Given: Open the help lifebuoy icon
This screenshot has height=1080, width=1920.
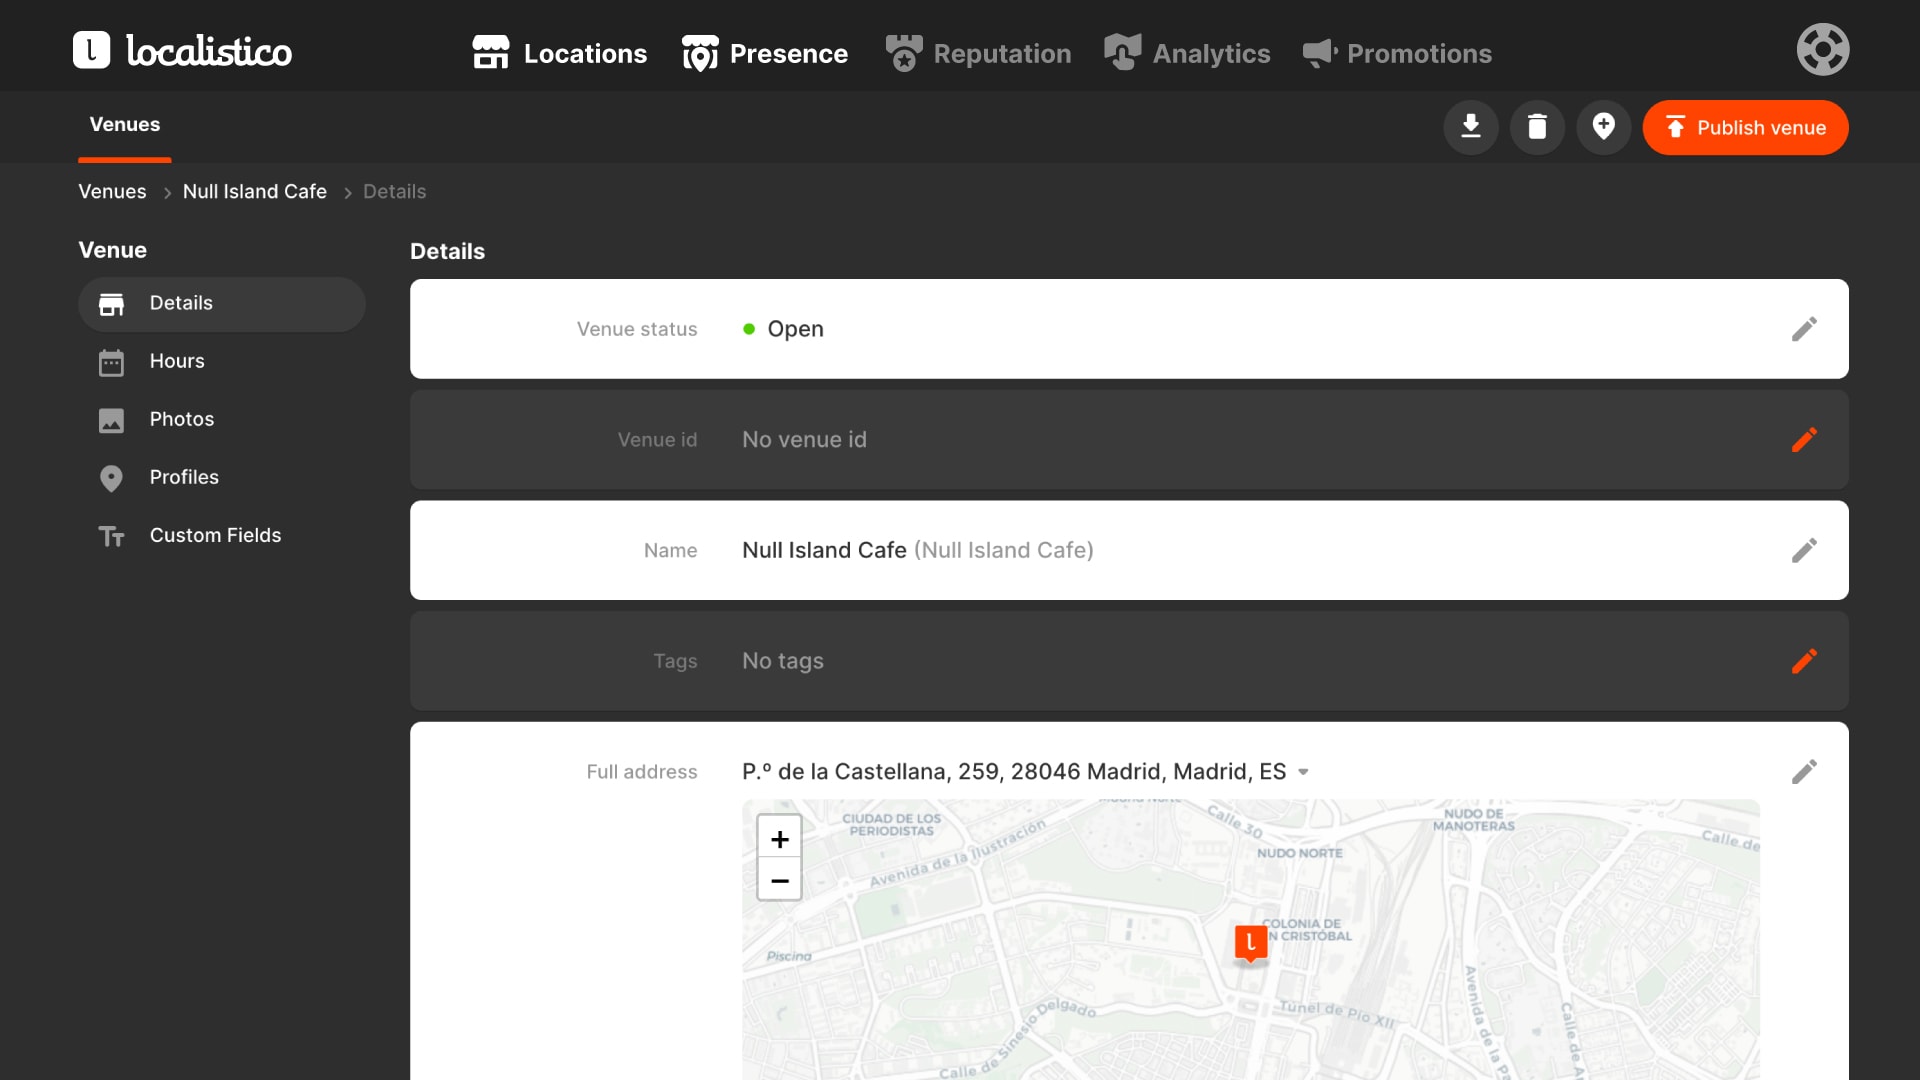Looking at the screenshot, I should coord(1822,50).
